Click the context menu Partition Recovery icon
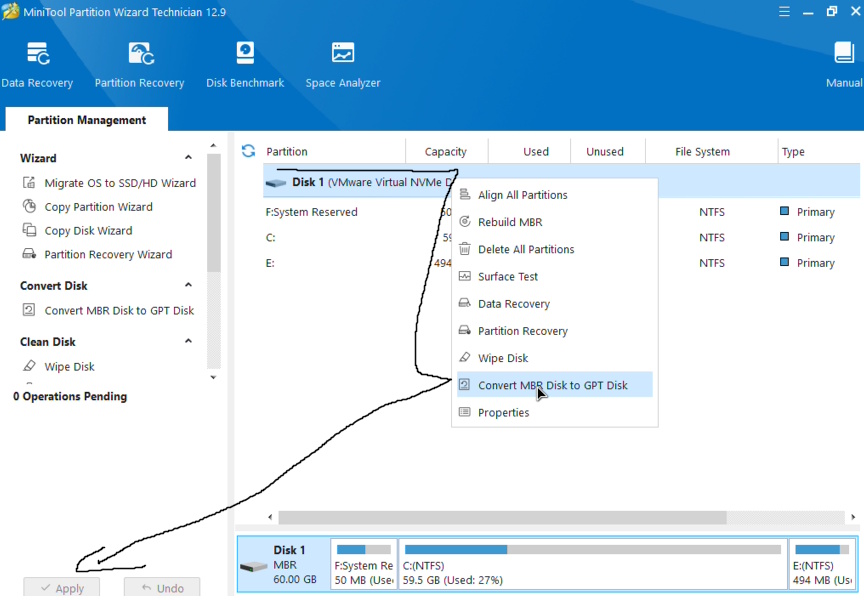 465,330
